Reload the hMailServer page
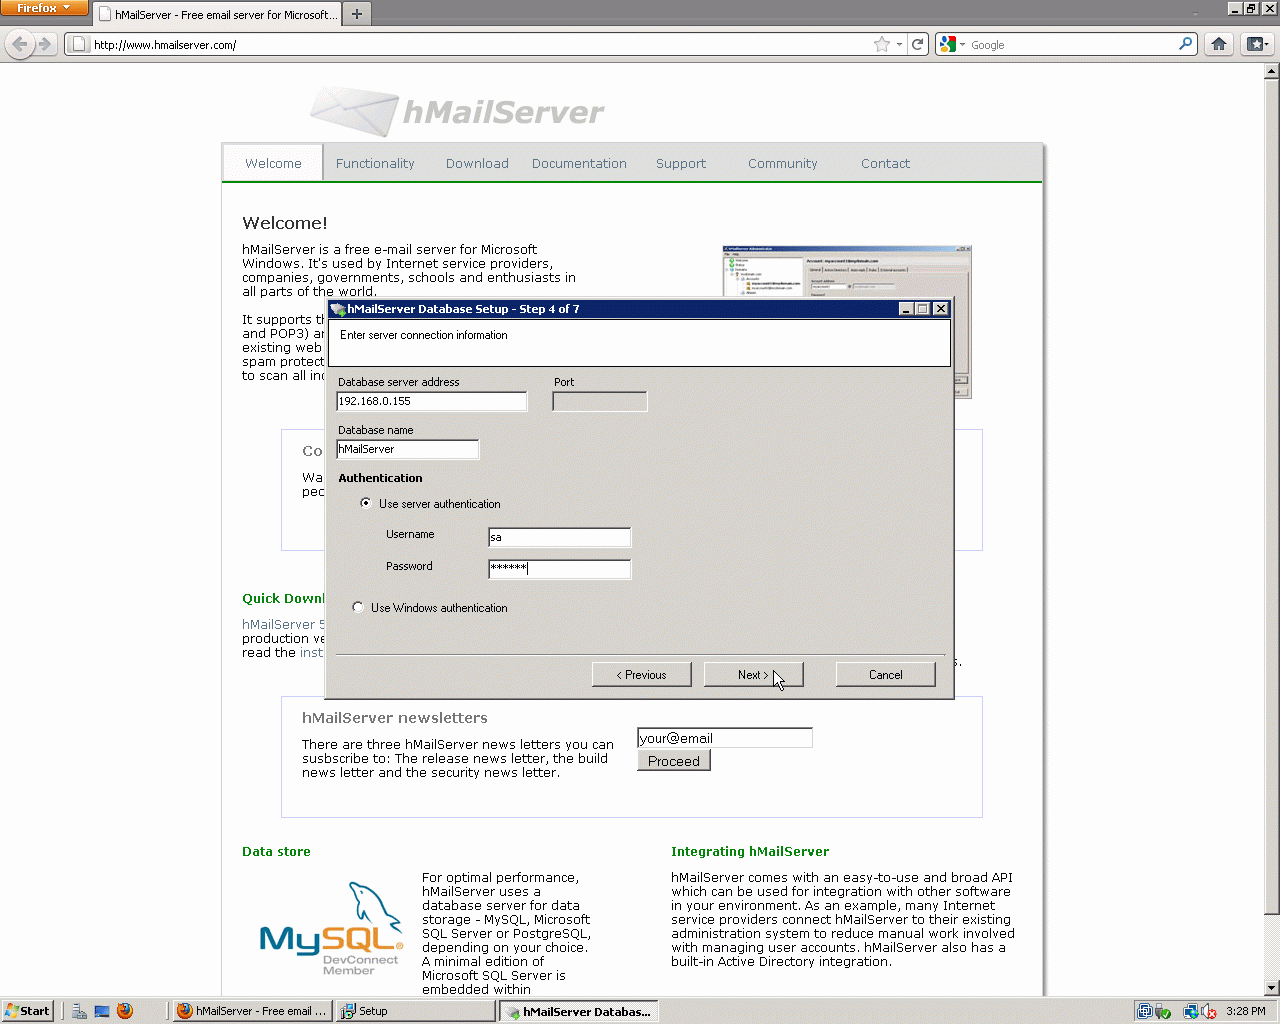The height and width of the screenshot is (1024, 1280). click(x=918, y=44)
